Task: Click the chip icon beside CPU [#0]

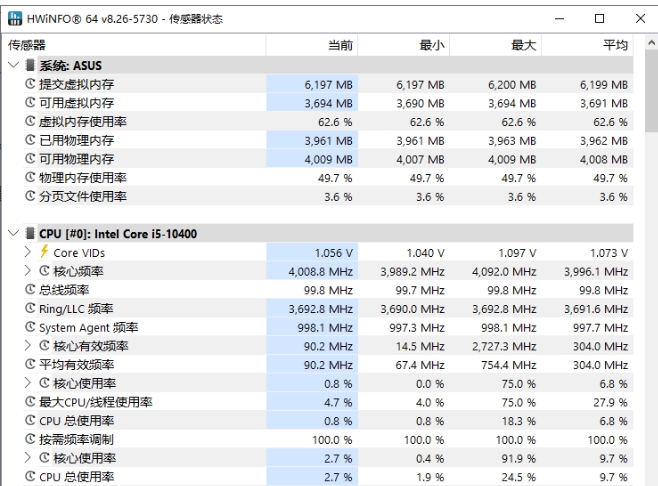Action: (x=30, y=233)
